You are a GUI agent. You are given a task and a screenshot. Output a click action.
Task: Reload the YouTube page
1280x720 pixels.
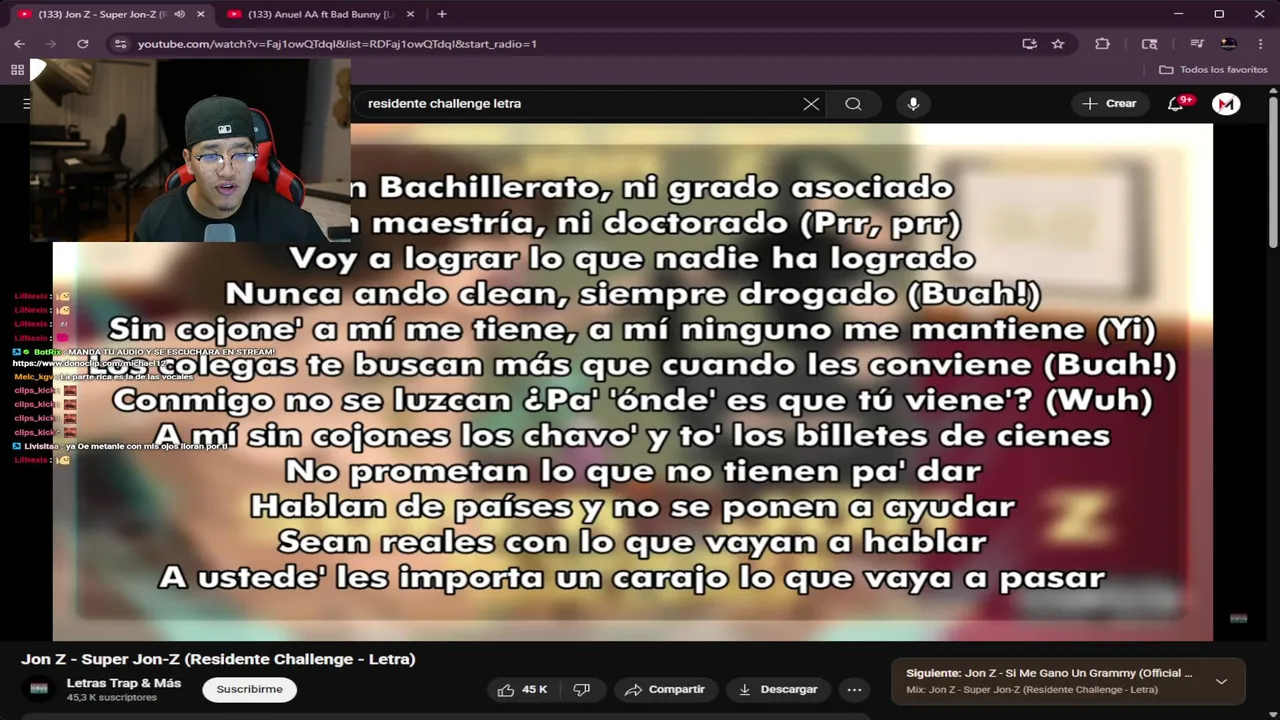pos(83,44)
